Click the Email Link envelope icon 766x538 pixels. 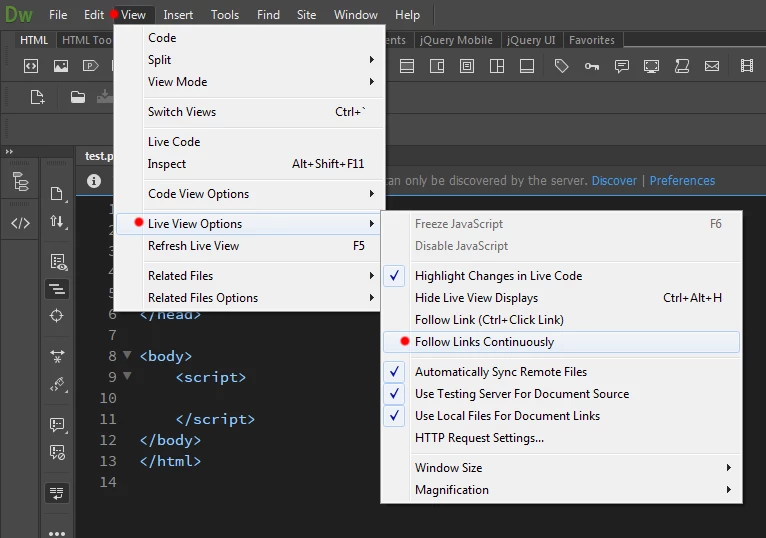(712, 66)
